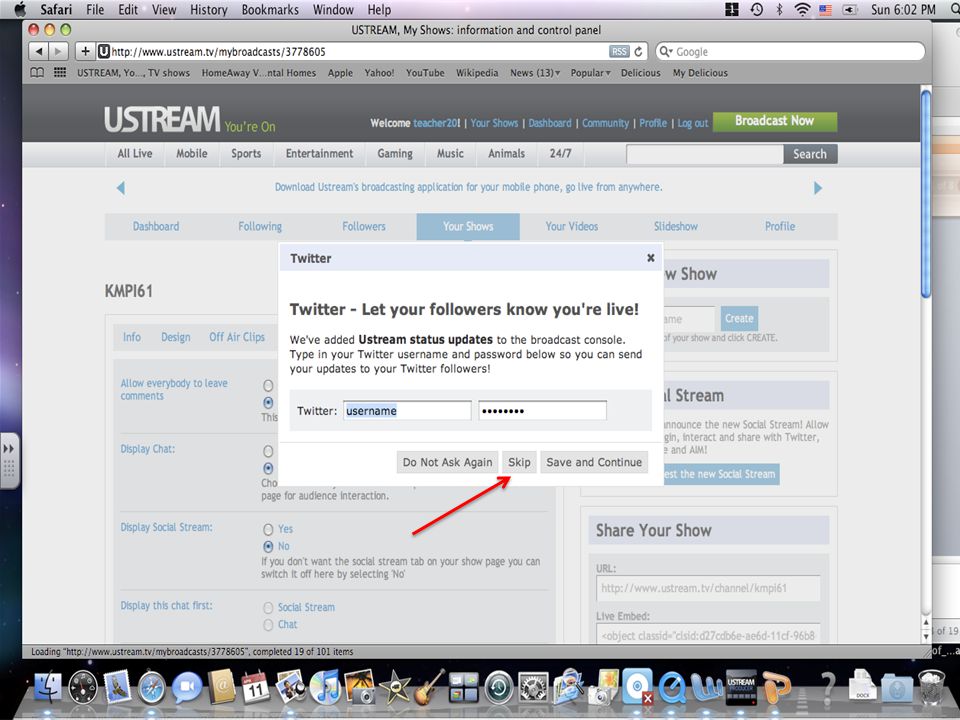Open Ustream Producer in the dock

point(741,687)
